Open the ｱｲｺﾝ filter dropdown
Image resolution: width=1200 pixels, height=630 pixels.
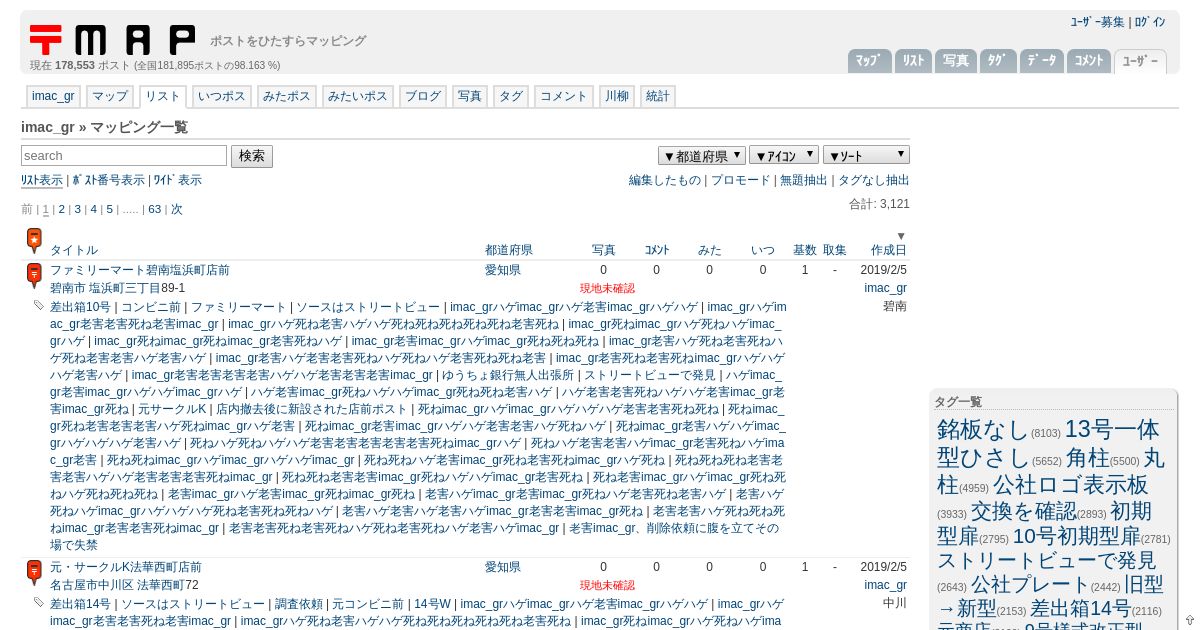click(784, 155)
